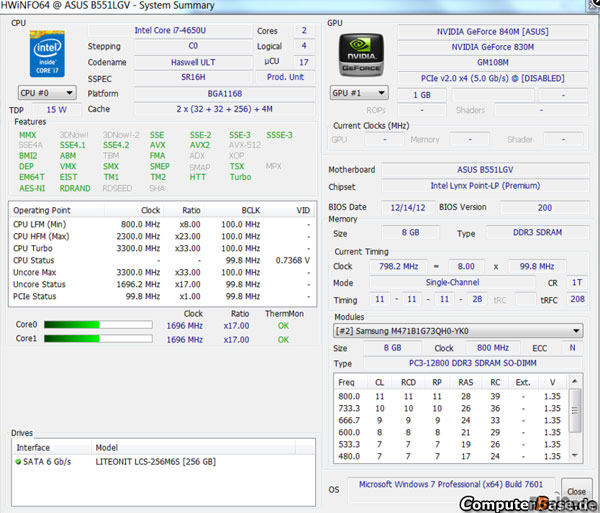The image size is (600, 513).
Task: Select the 600.0 frequency timing row
Action: point(452,432)
